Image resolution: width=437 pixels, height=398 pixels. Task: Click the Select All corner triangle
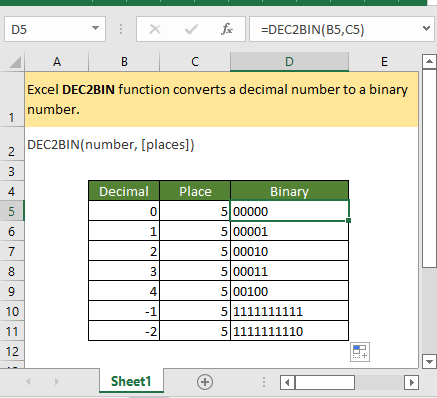click(x=15, y=62)
